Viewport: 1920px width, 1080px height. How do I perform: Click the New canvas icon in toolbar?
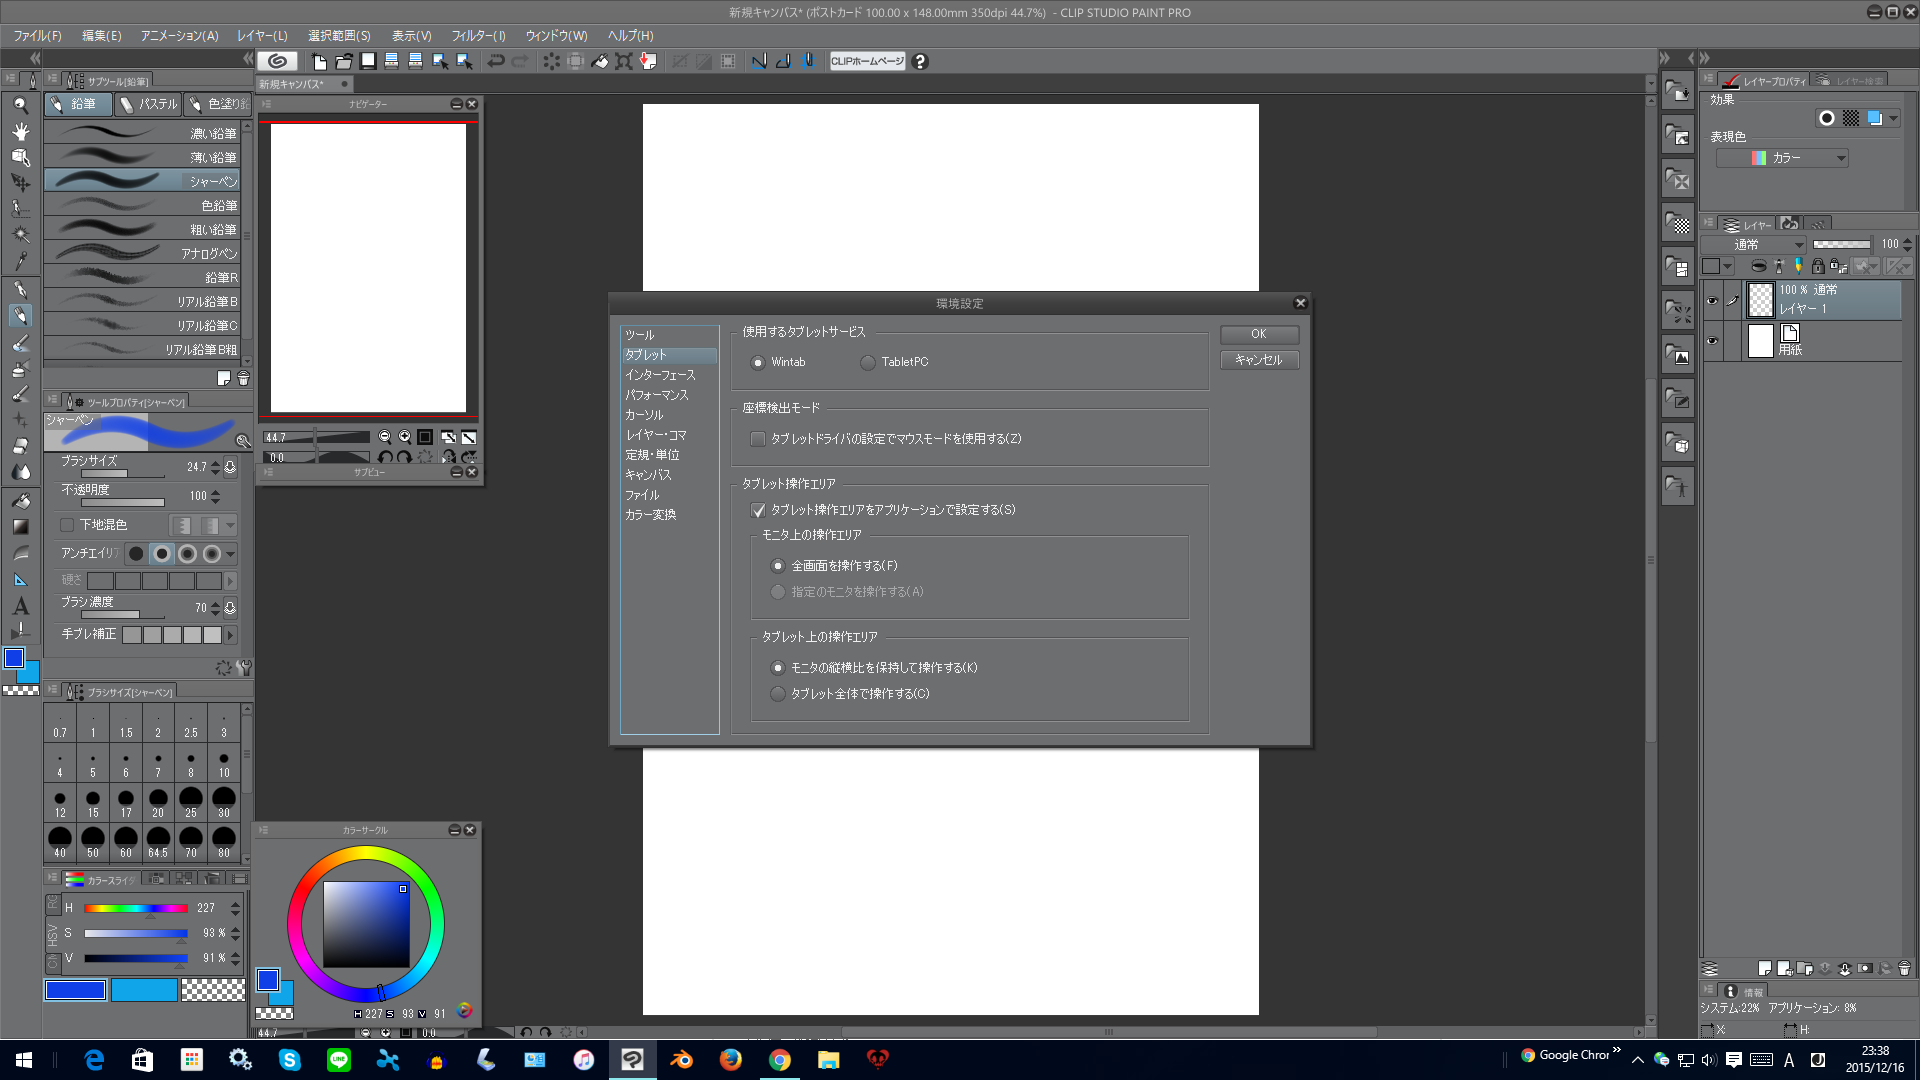pos(319,62)
